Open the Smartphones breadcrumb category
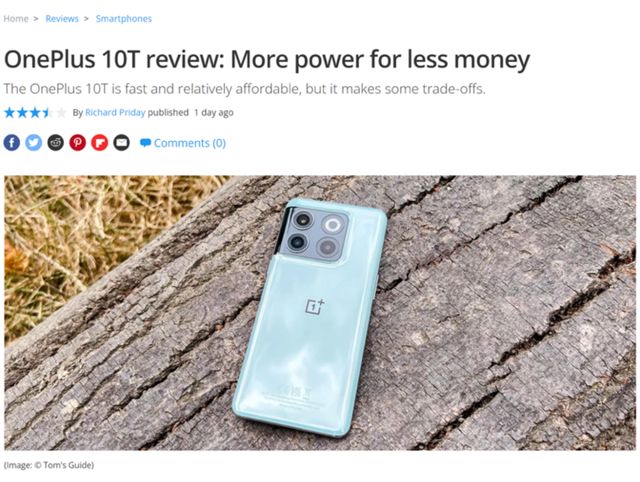The width and height of the screenshot is (640, 482). [x=124, y=19]
